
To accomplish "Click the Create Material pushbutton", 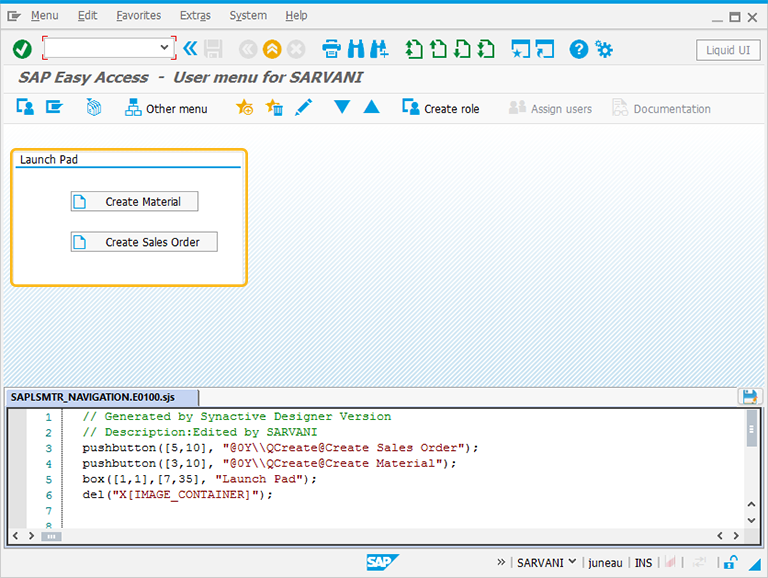I will click(x=135, y=201).
